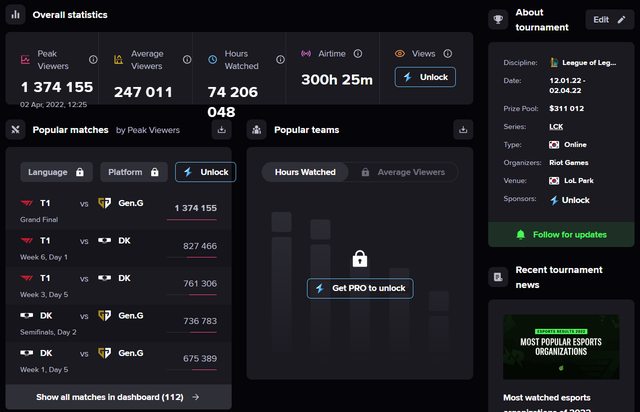Open the Language filter dropdown

[x=55, y=172]
